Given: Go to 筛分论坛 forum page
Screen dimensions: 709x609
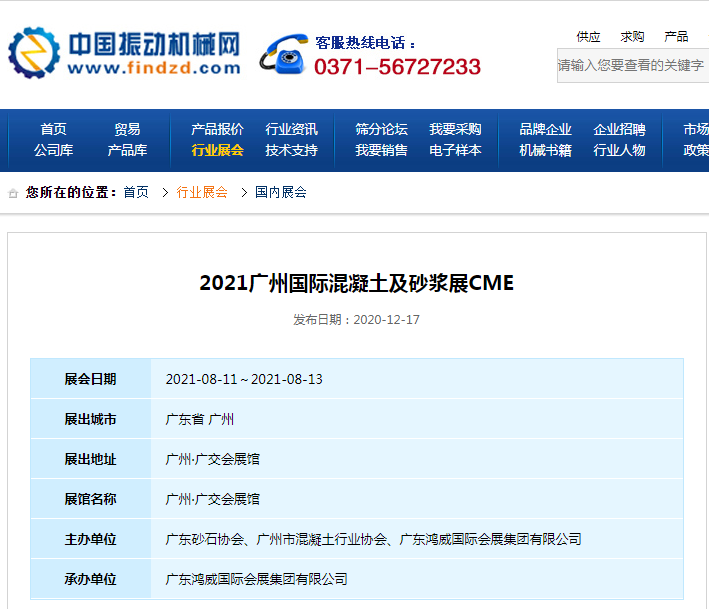Looking at the screenshot, I should point(381,129).
